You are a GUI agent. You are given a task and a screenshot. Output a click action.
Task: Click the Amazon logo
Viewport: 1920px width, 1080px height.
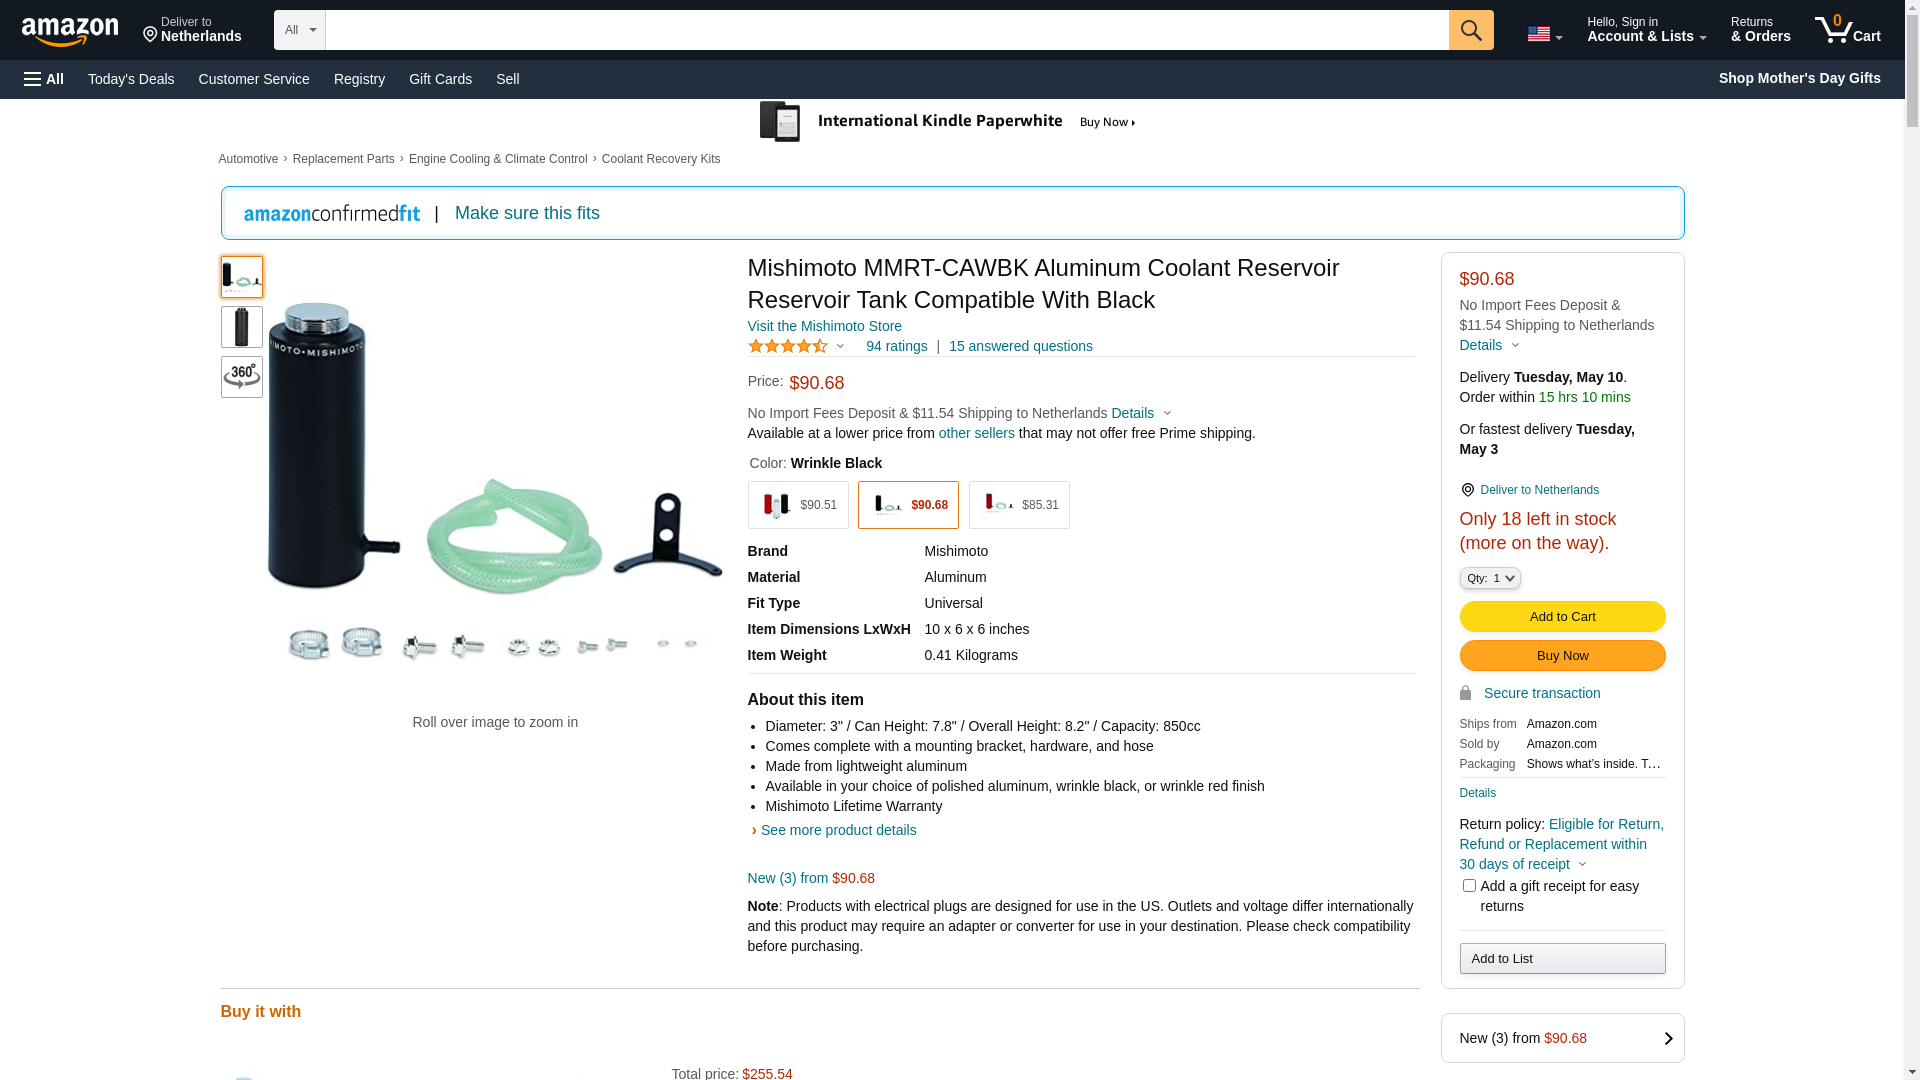(x=70, y=31)
